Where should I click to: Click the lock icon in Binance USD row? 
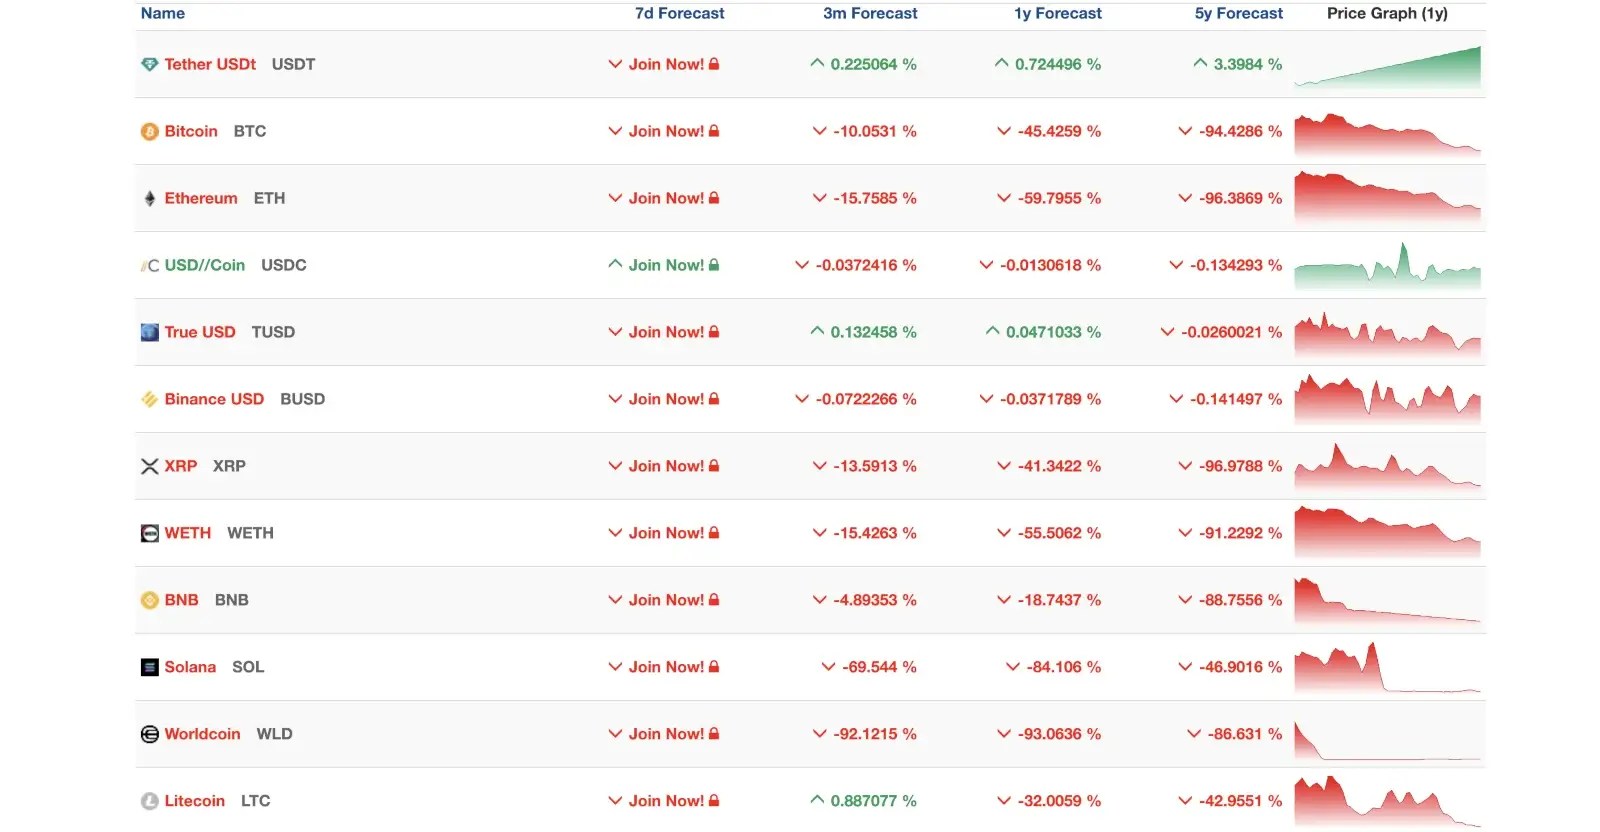point(714,399)
